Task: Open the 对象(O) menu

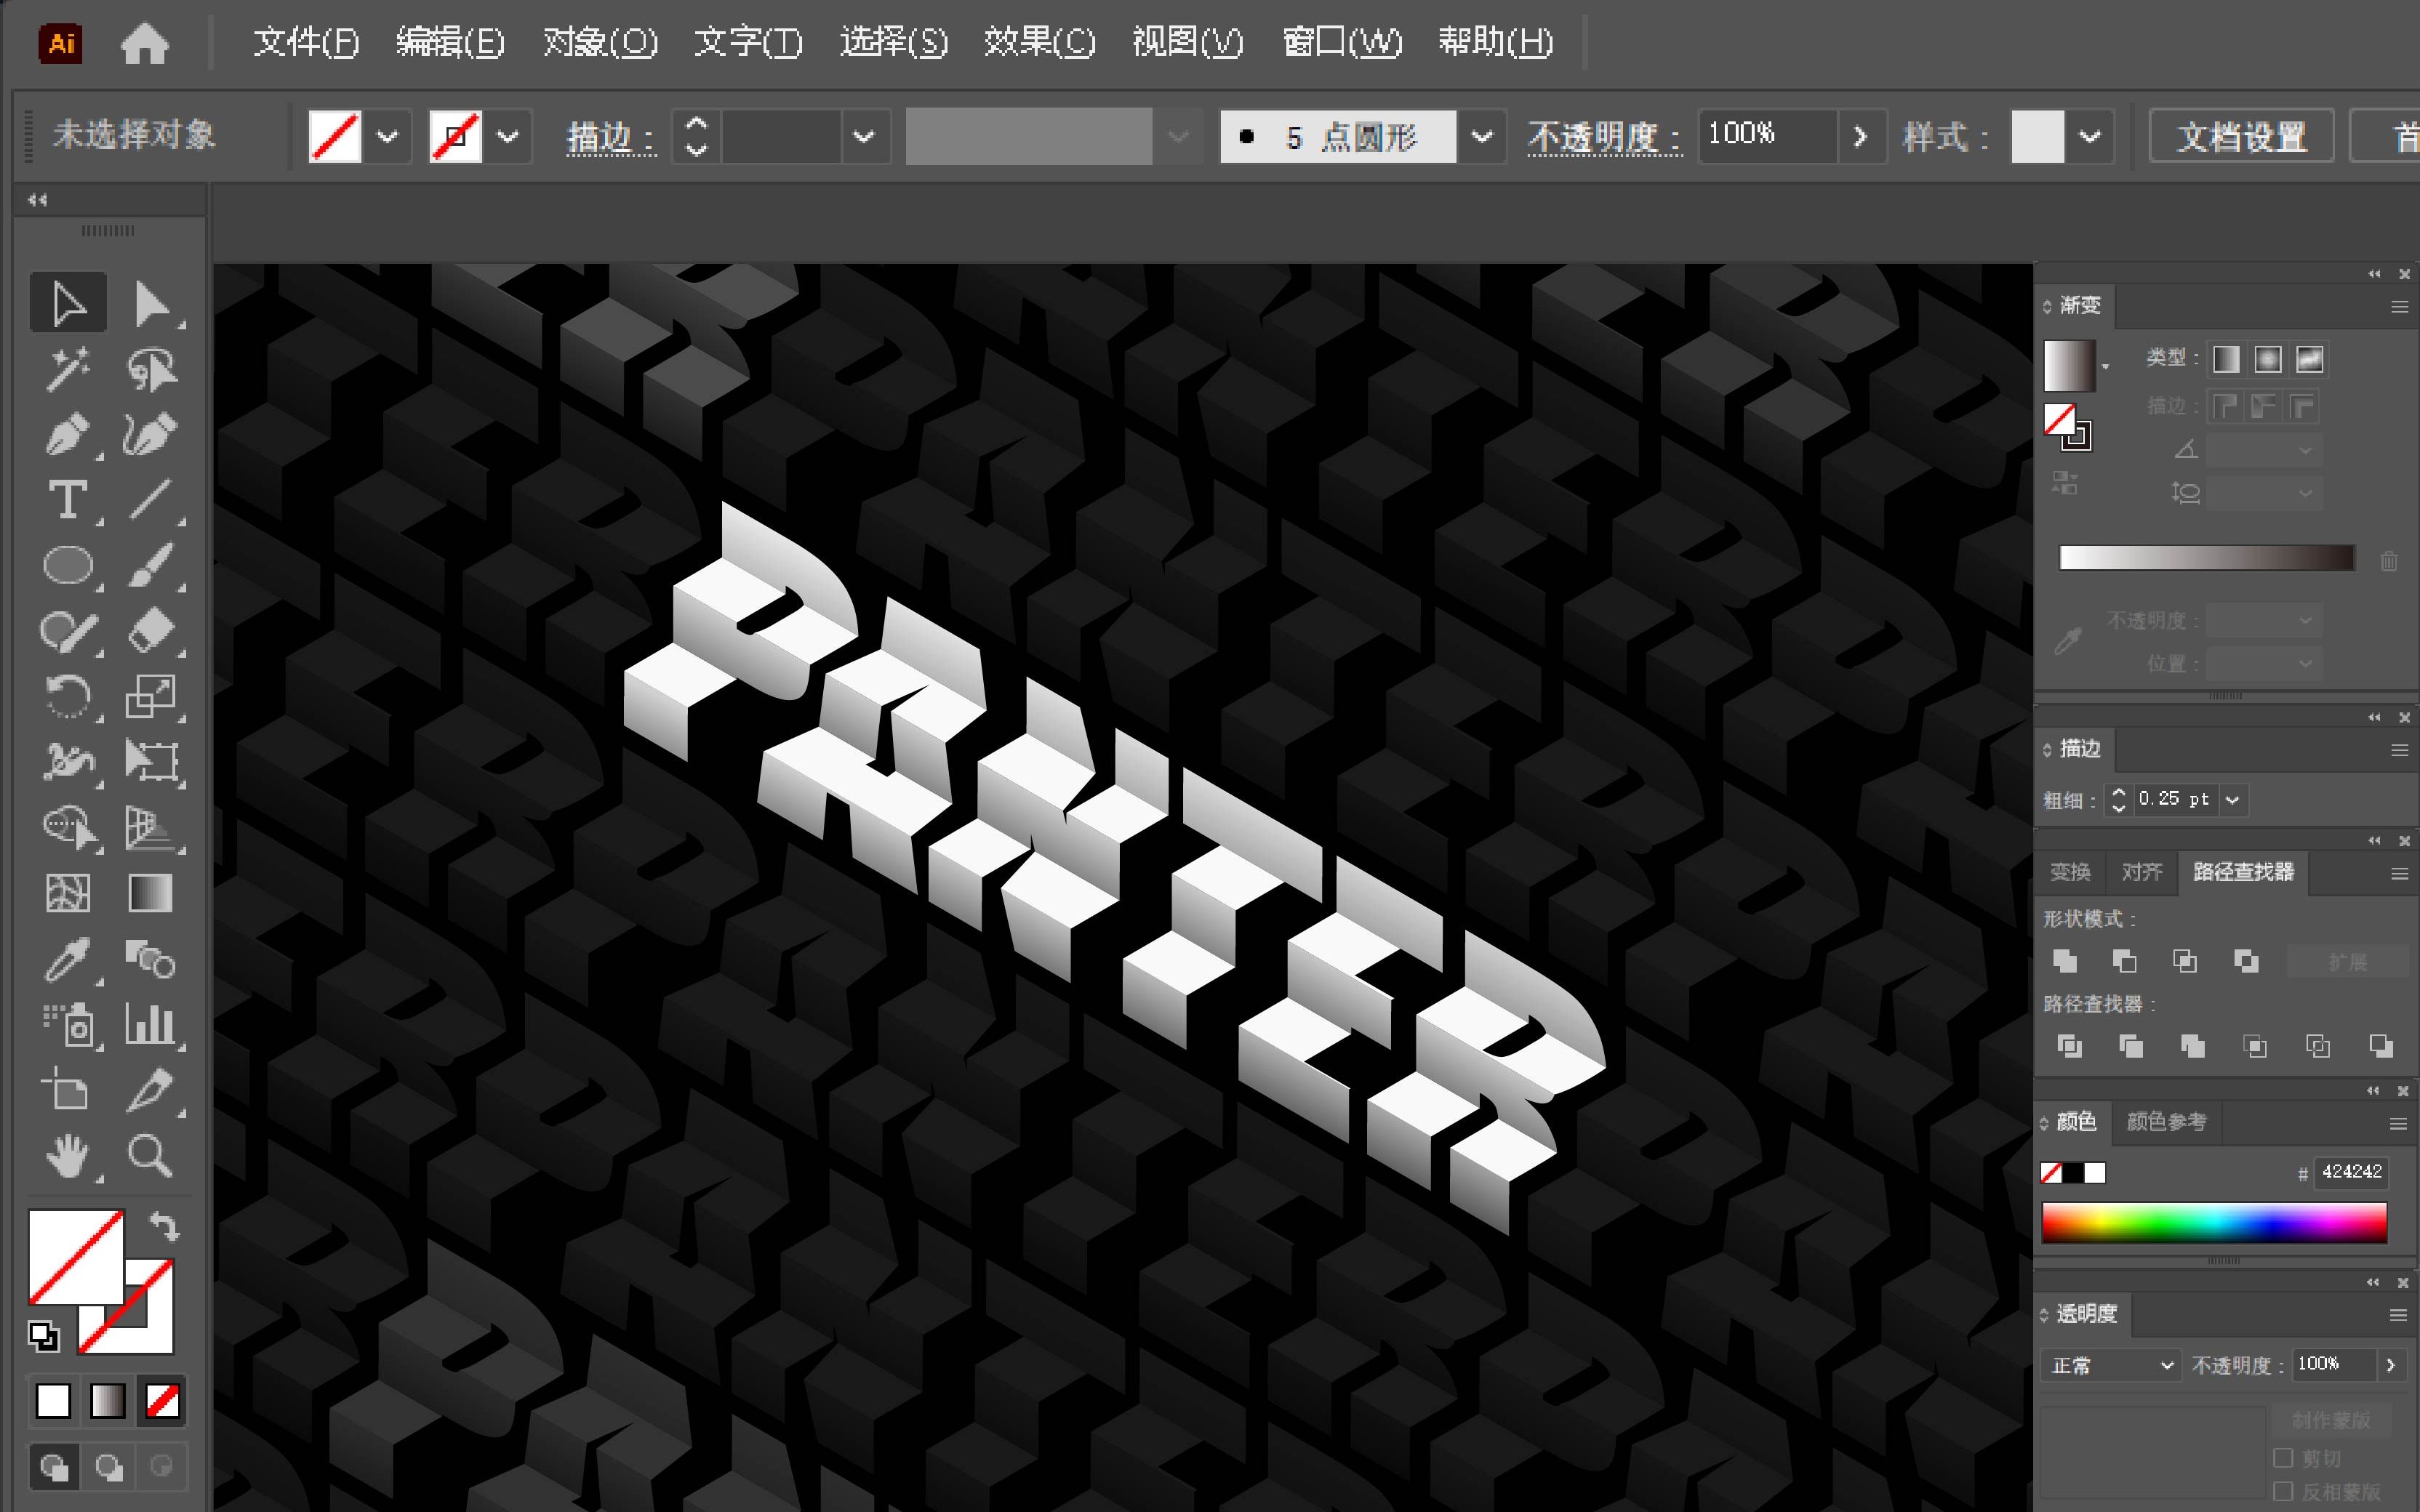Action: click(600, 43)
